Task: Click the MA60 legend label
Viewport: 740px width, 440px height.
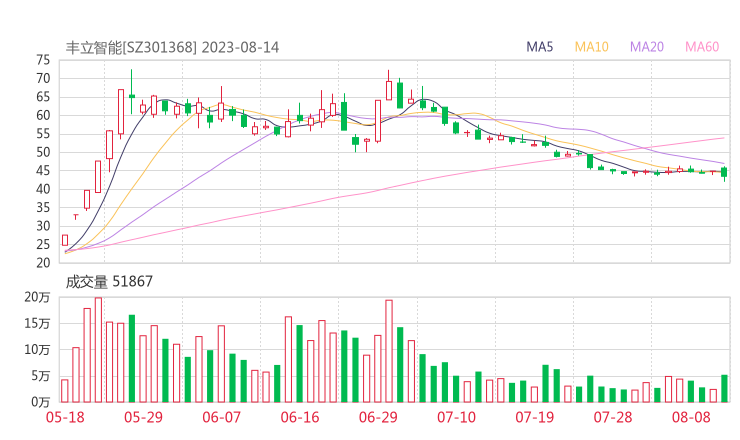Action: 702,47
